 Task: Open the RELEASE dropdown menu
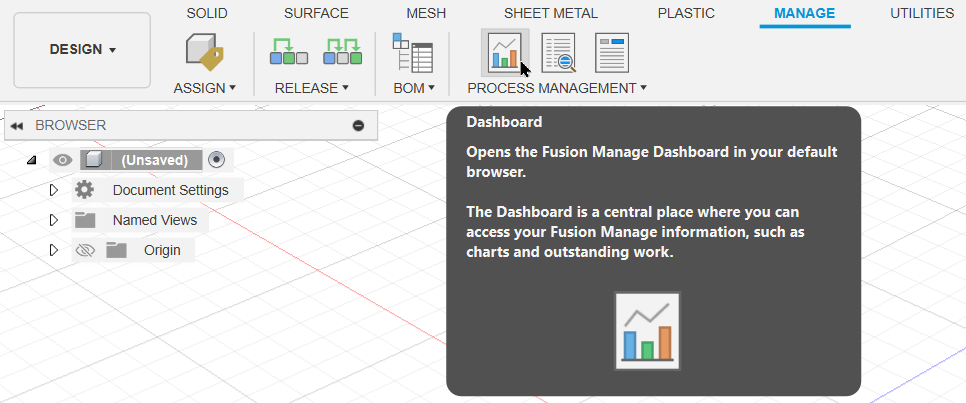click(x=312, y=88)
